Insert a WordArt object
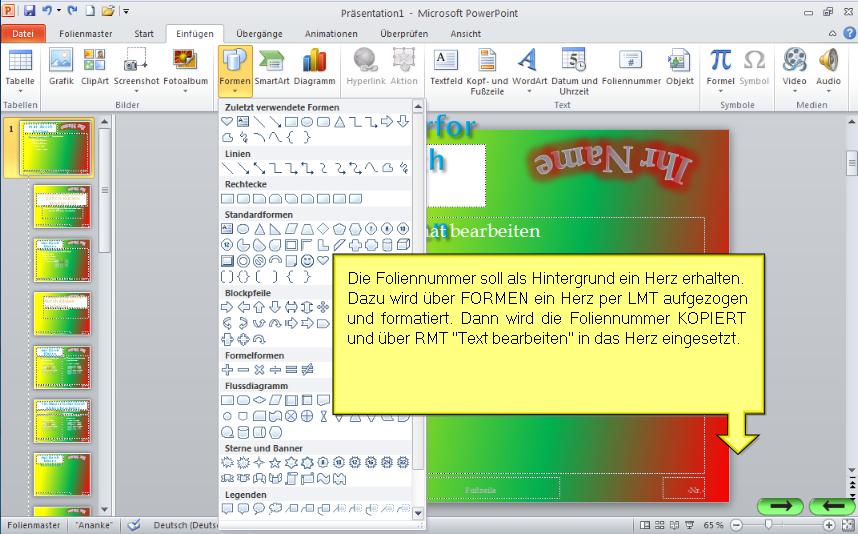This screenshot has height=534, width=858. tap(530, 68)
